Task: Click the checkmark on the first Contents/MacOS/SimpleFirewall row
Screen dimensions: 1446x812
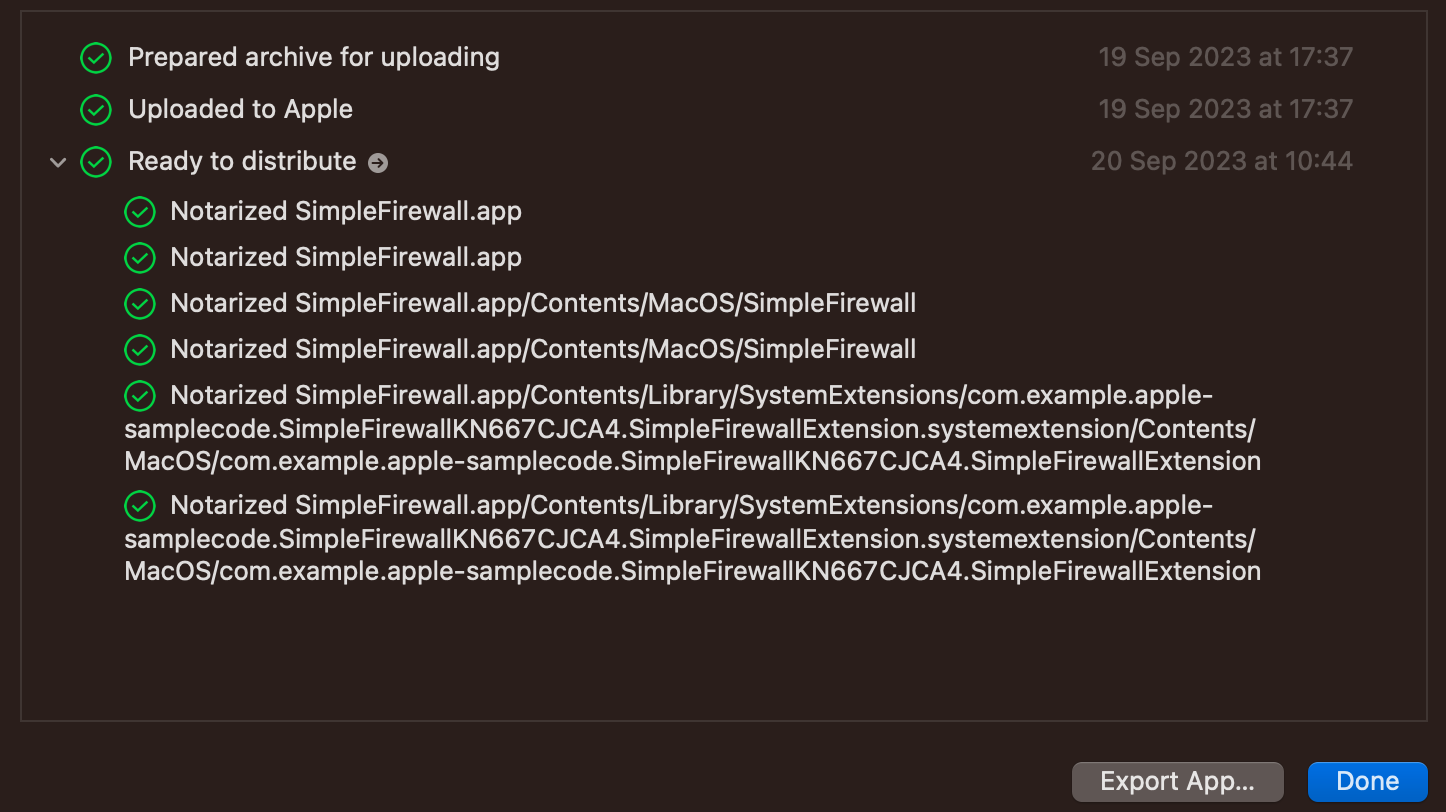Action: click(x=139, y=303)
